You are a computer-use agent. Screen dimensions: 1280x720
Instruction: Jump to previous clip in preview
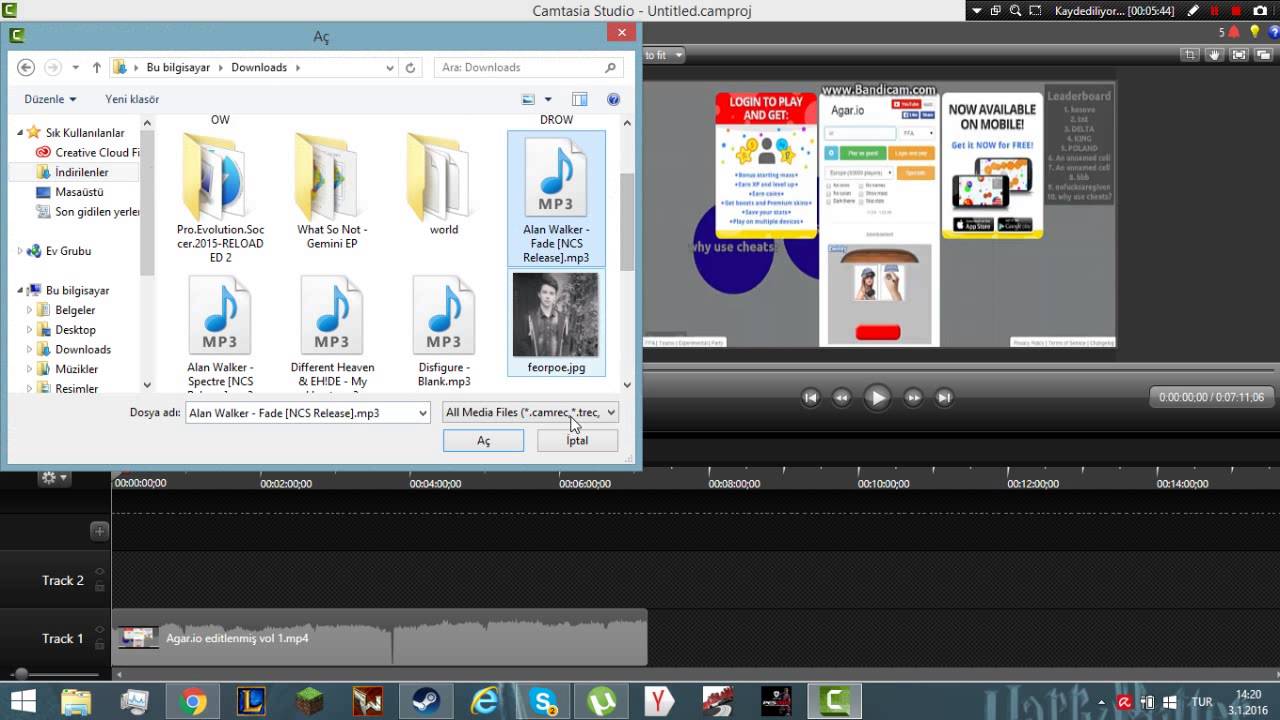click(x=811, y=398)
